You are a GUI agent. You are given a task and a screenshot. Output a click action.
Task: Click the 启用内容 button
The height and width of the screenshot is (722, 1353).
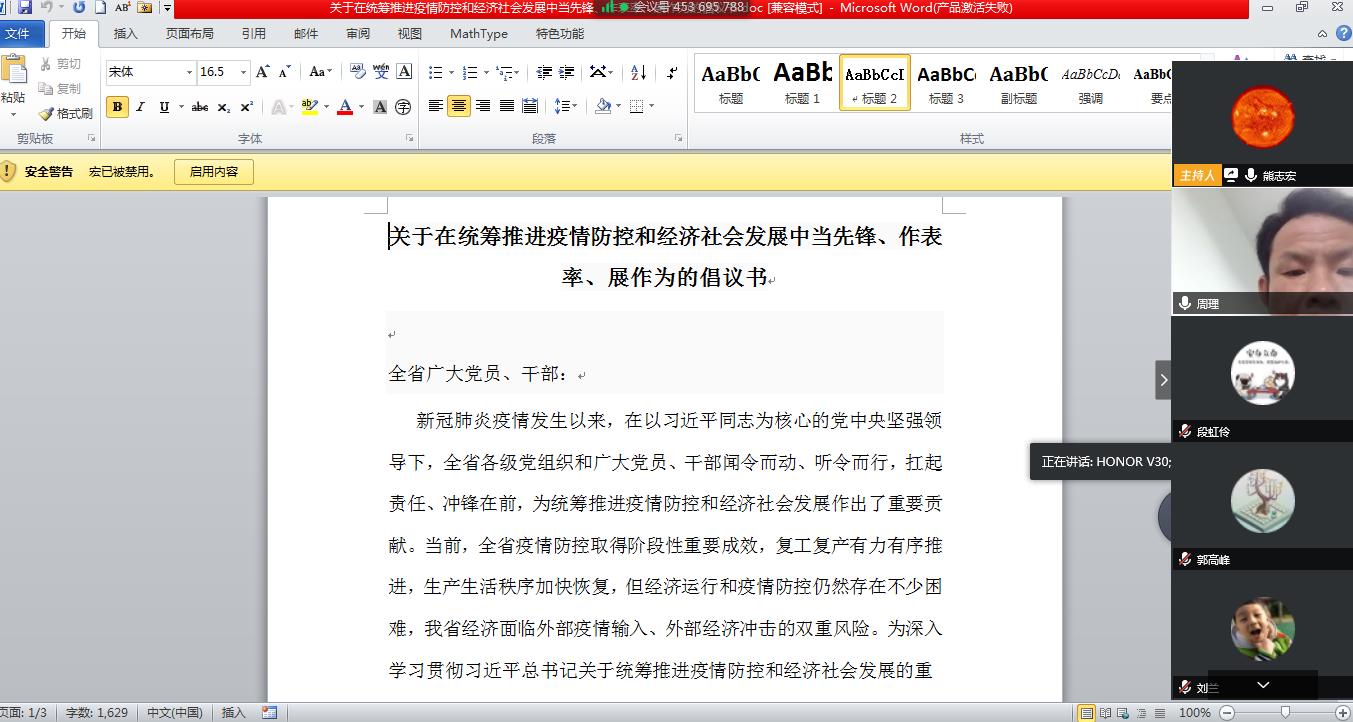pyautogui.click(x=214, y=172)
